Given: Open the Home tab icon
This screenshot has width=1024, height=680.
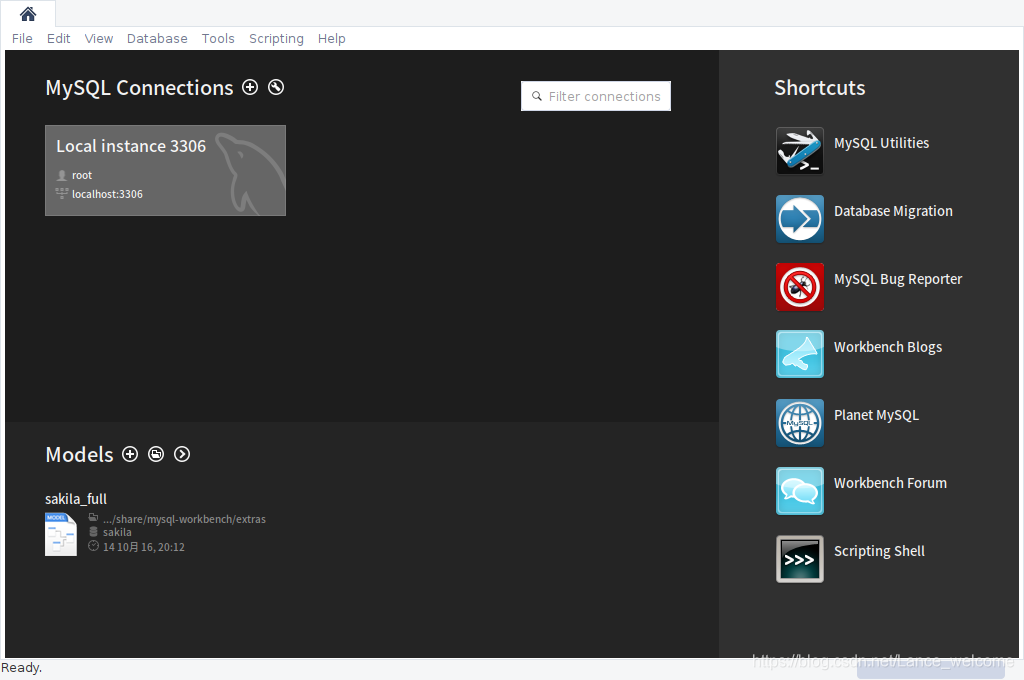Looking at the screenshot, I should [x=27, y=14].
